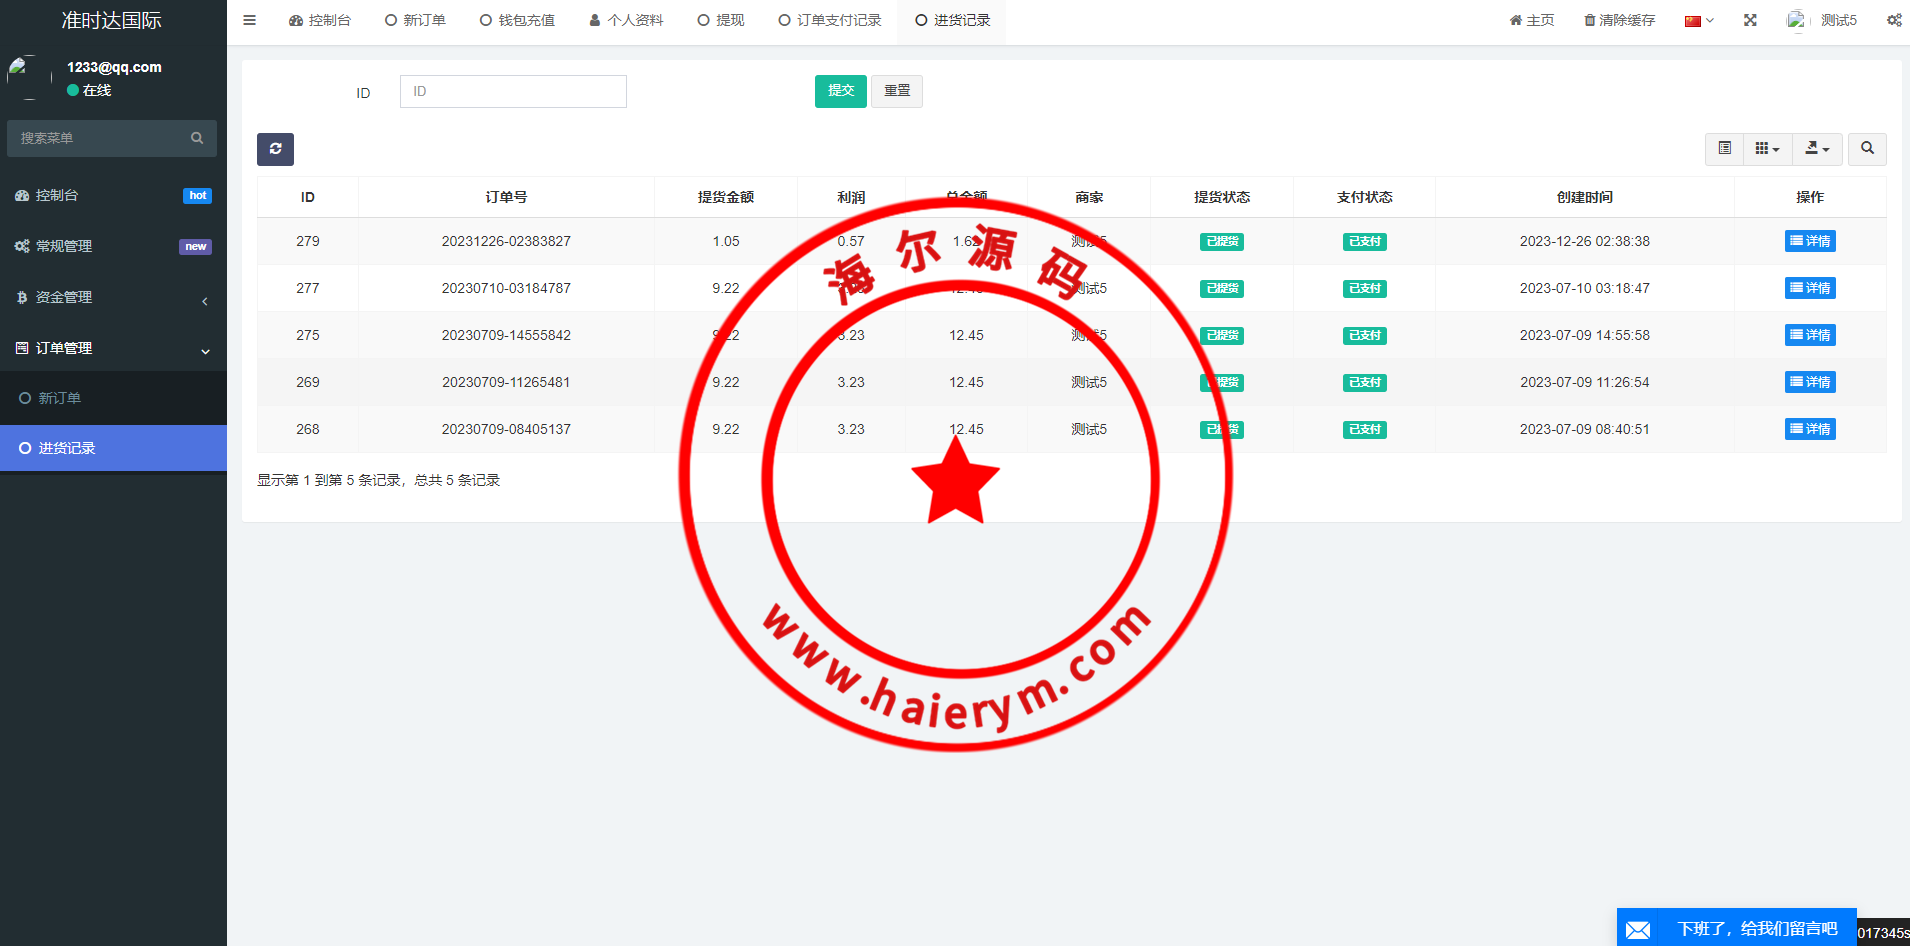Select 新订单 in sidebar menu
1910x946 pixels.
click(x=60, y=398)
